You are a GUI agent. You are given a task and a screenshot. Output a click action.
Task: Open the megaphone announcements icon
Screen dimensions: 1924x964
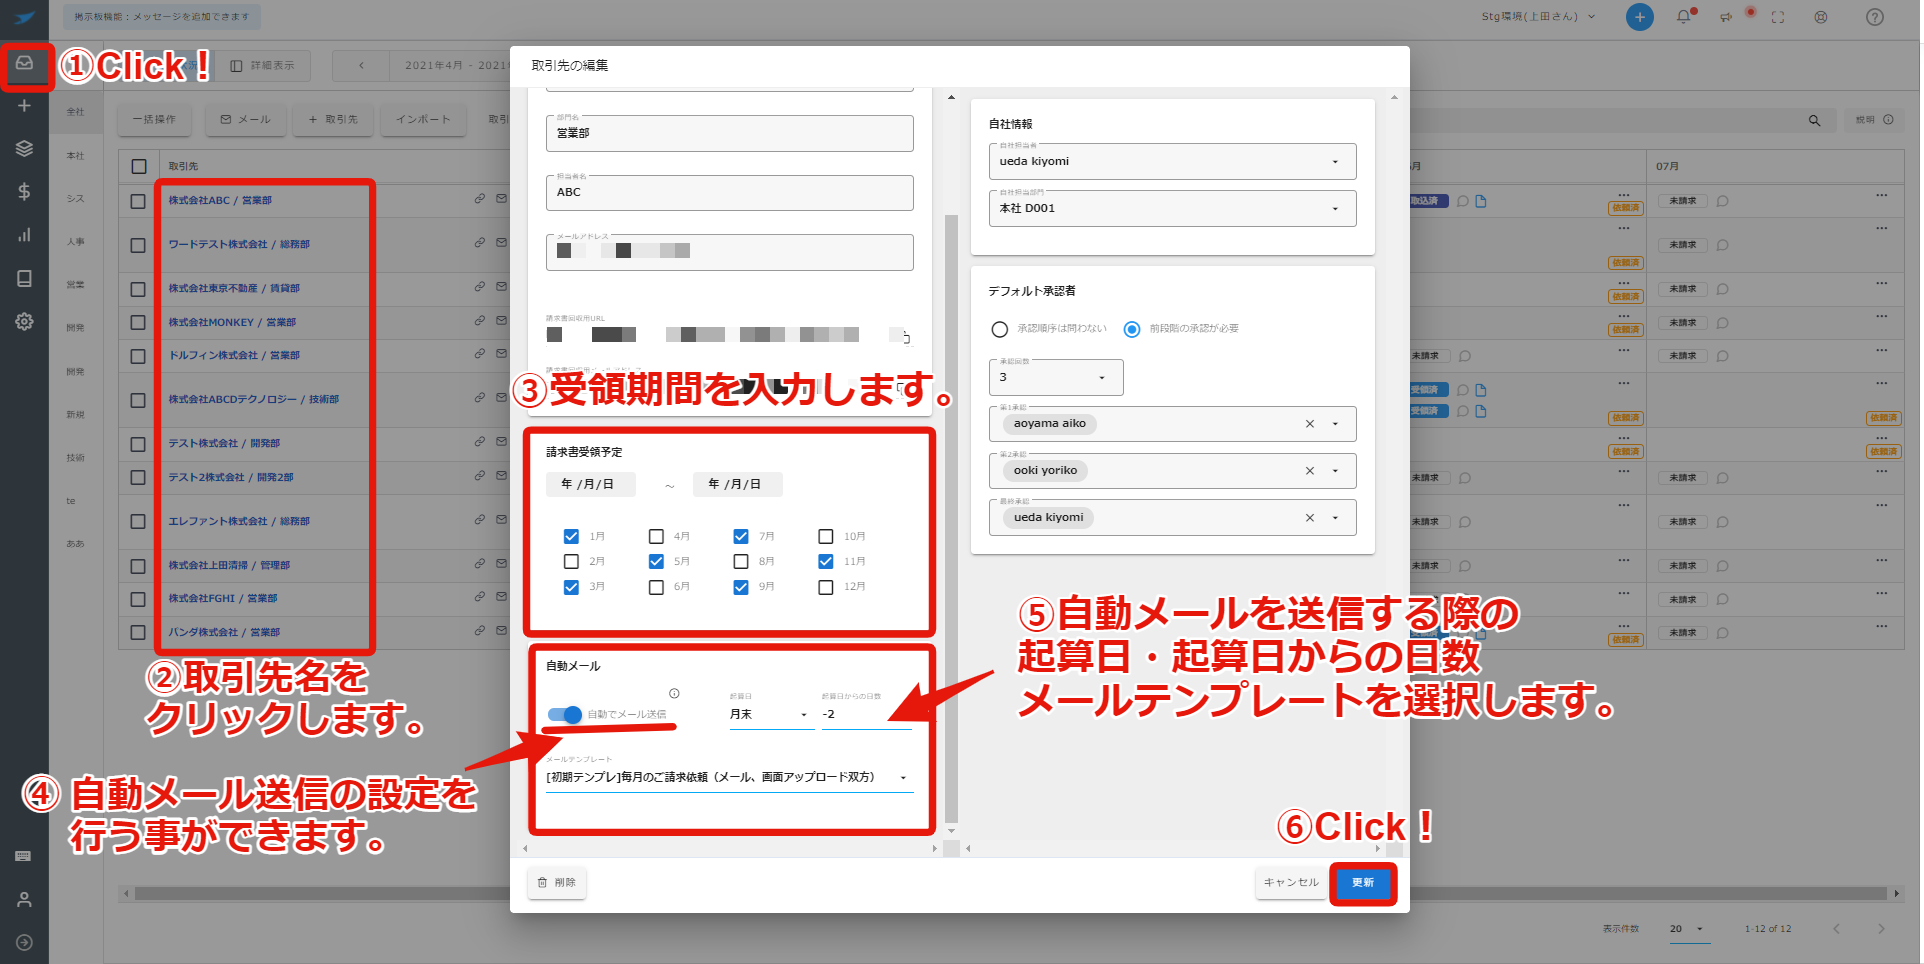pyautogui.click(x=1726, y=17)
